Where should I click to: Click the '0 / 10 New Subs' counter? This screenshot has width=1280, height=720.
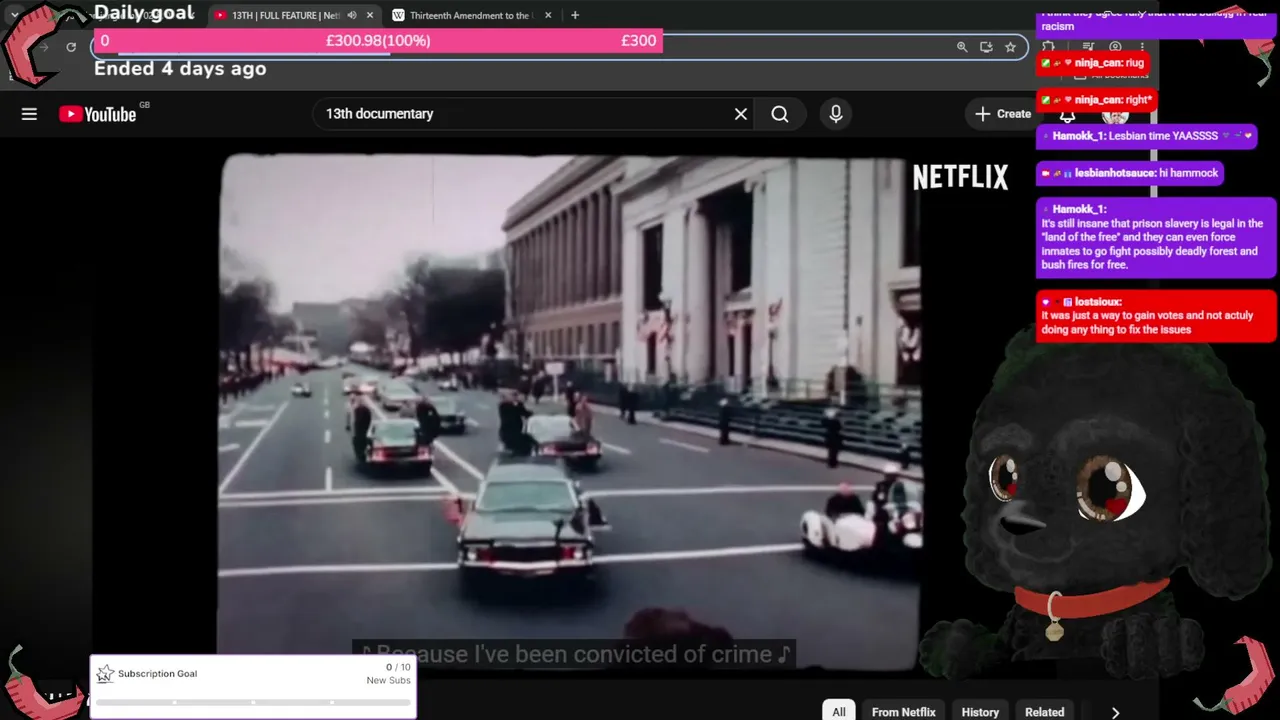pos(389,674)
